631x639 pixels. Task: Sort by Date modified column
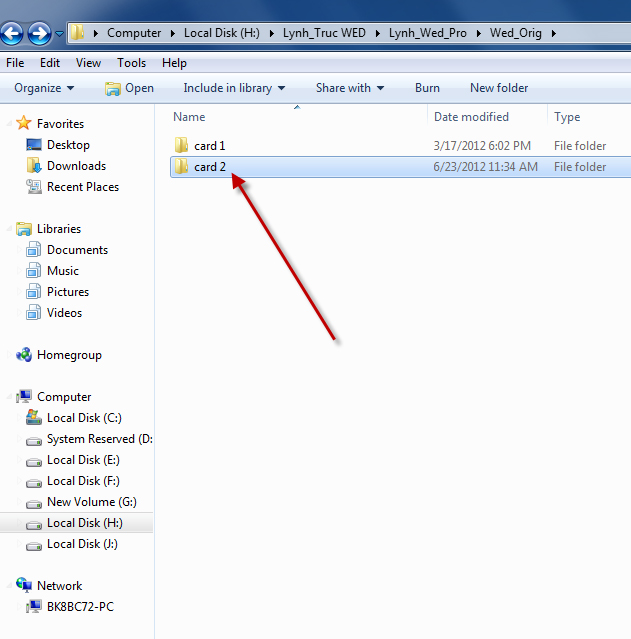(x=471, y=117)
